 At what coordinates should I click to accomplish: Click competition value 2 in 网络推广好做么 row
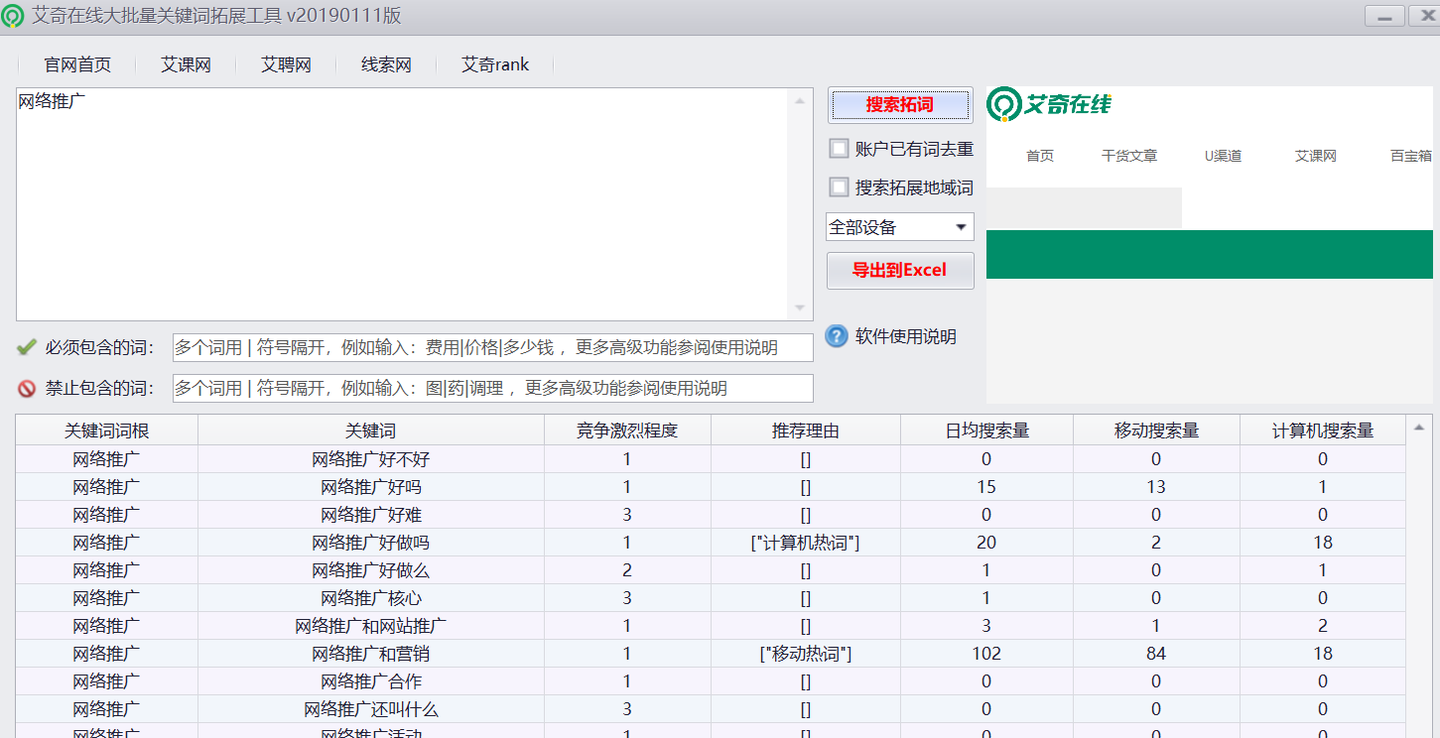(x=627, y=570)
